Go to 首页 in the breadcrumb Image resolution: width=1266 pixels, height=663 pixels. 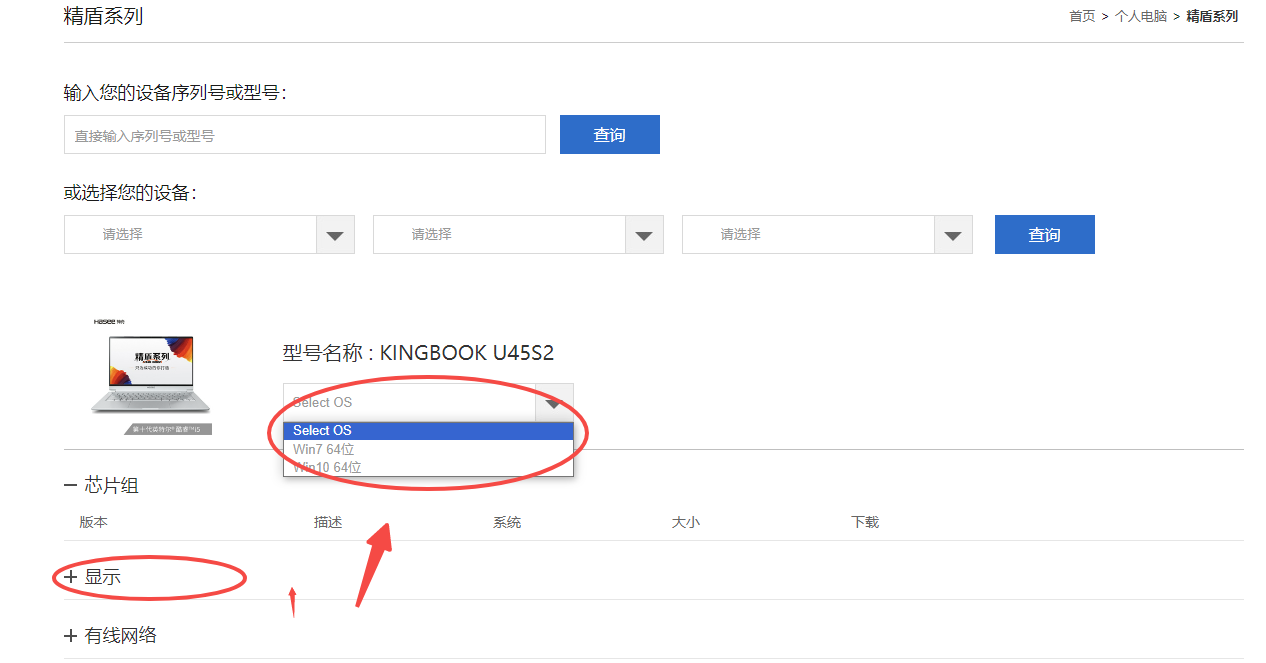(1082, 16)
